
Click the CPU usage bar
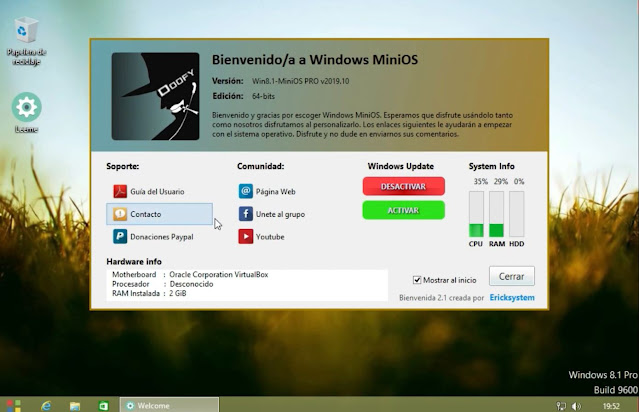tap(476, 214)
